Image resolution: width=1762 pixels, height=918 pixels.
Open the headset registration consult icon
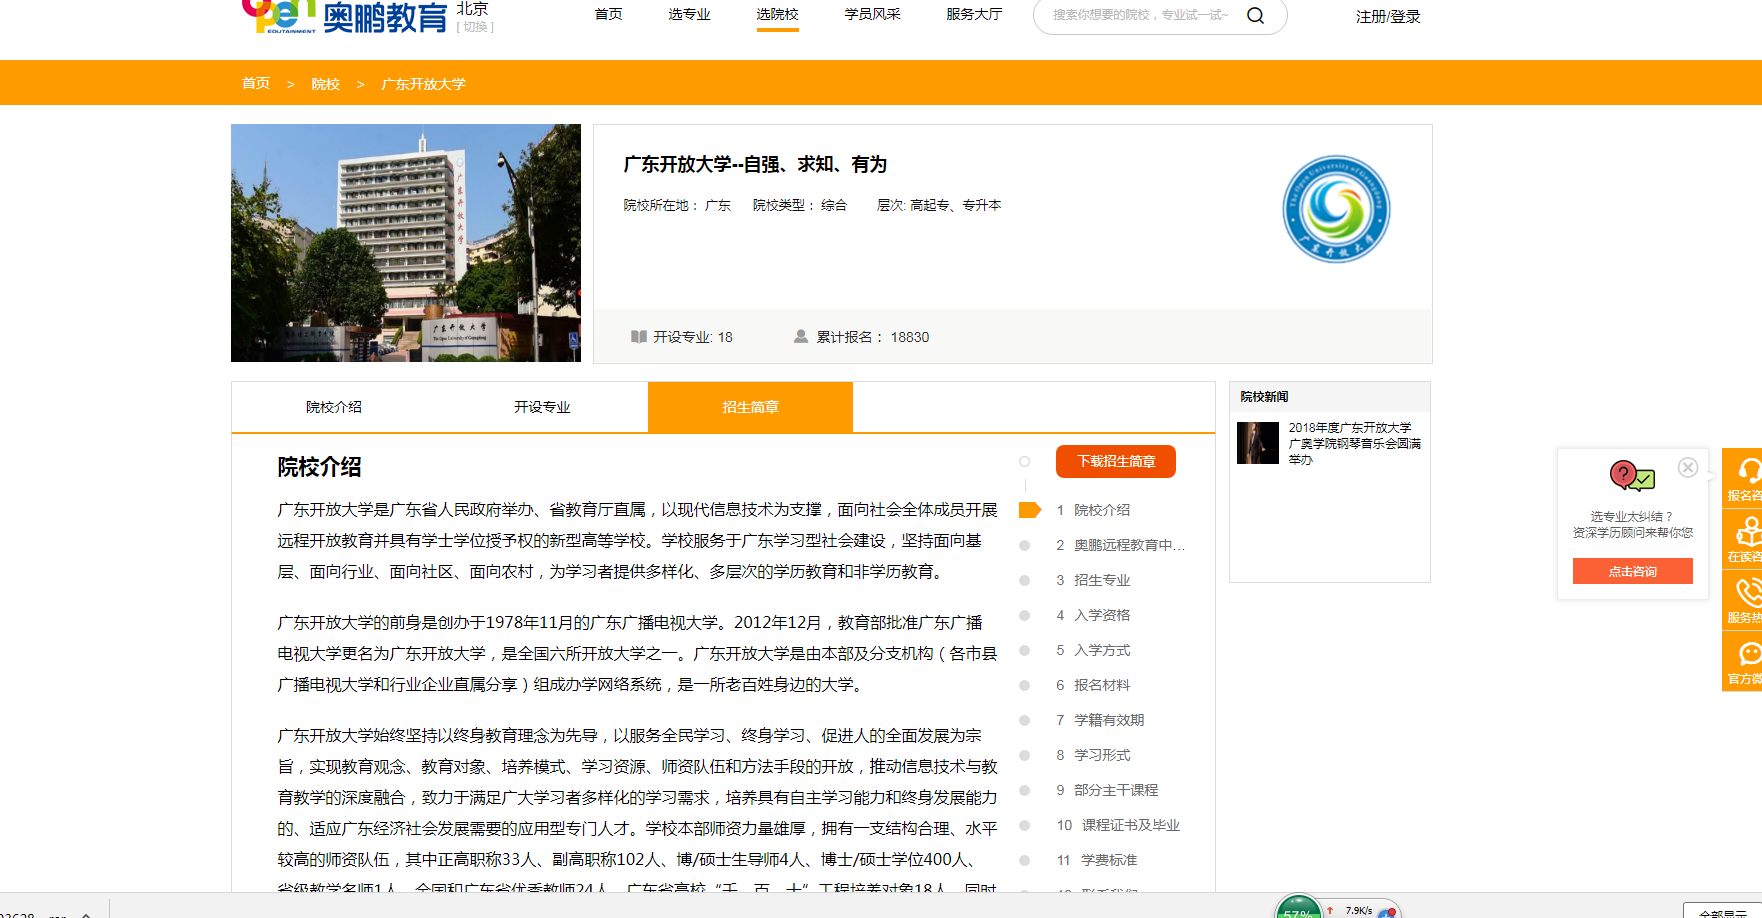(1748, 471)
